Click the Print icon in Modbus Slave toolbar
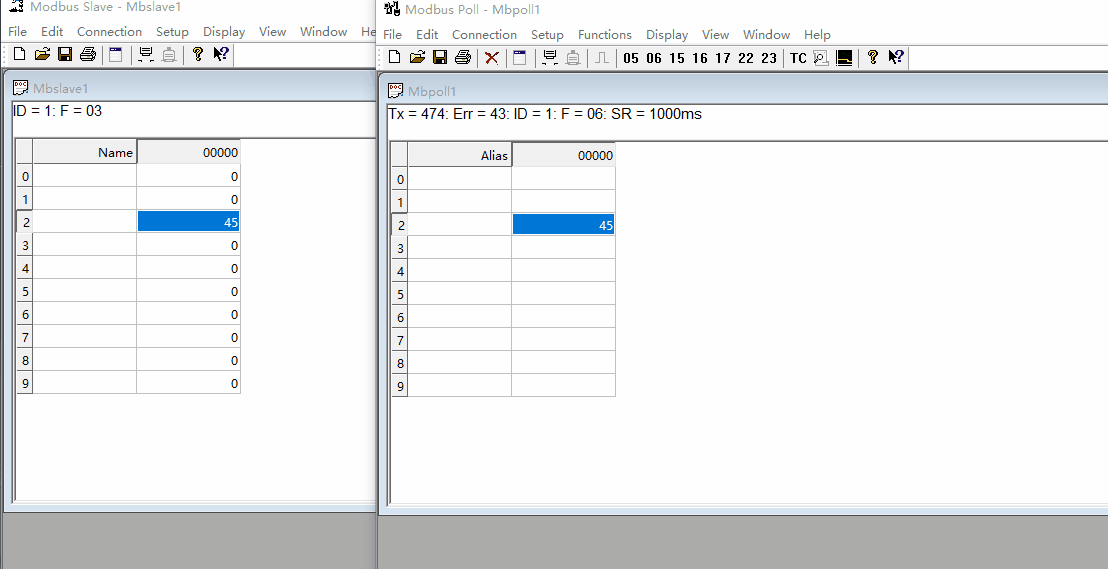The image size is (1108, 569). pos(88,54)
